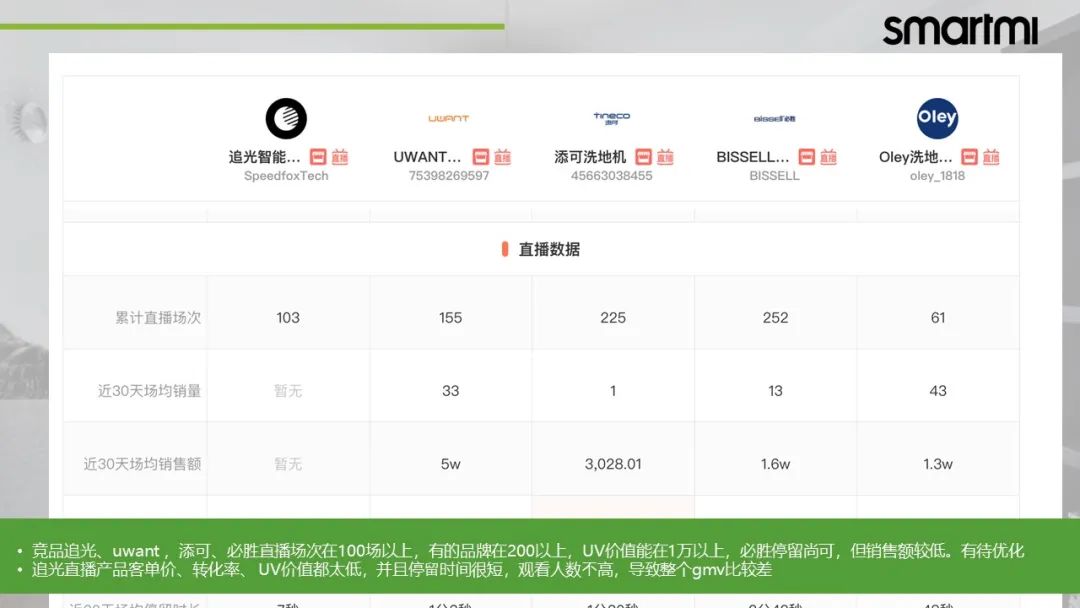Select the SpeedfoxTech account ID
The height and width of the screenshot is (608, 1080).
tap(286, 176)
